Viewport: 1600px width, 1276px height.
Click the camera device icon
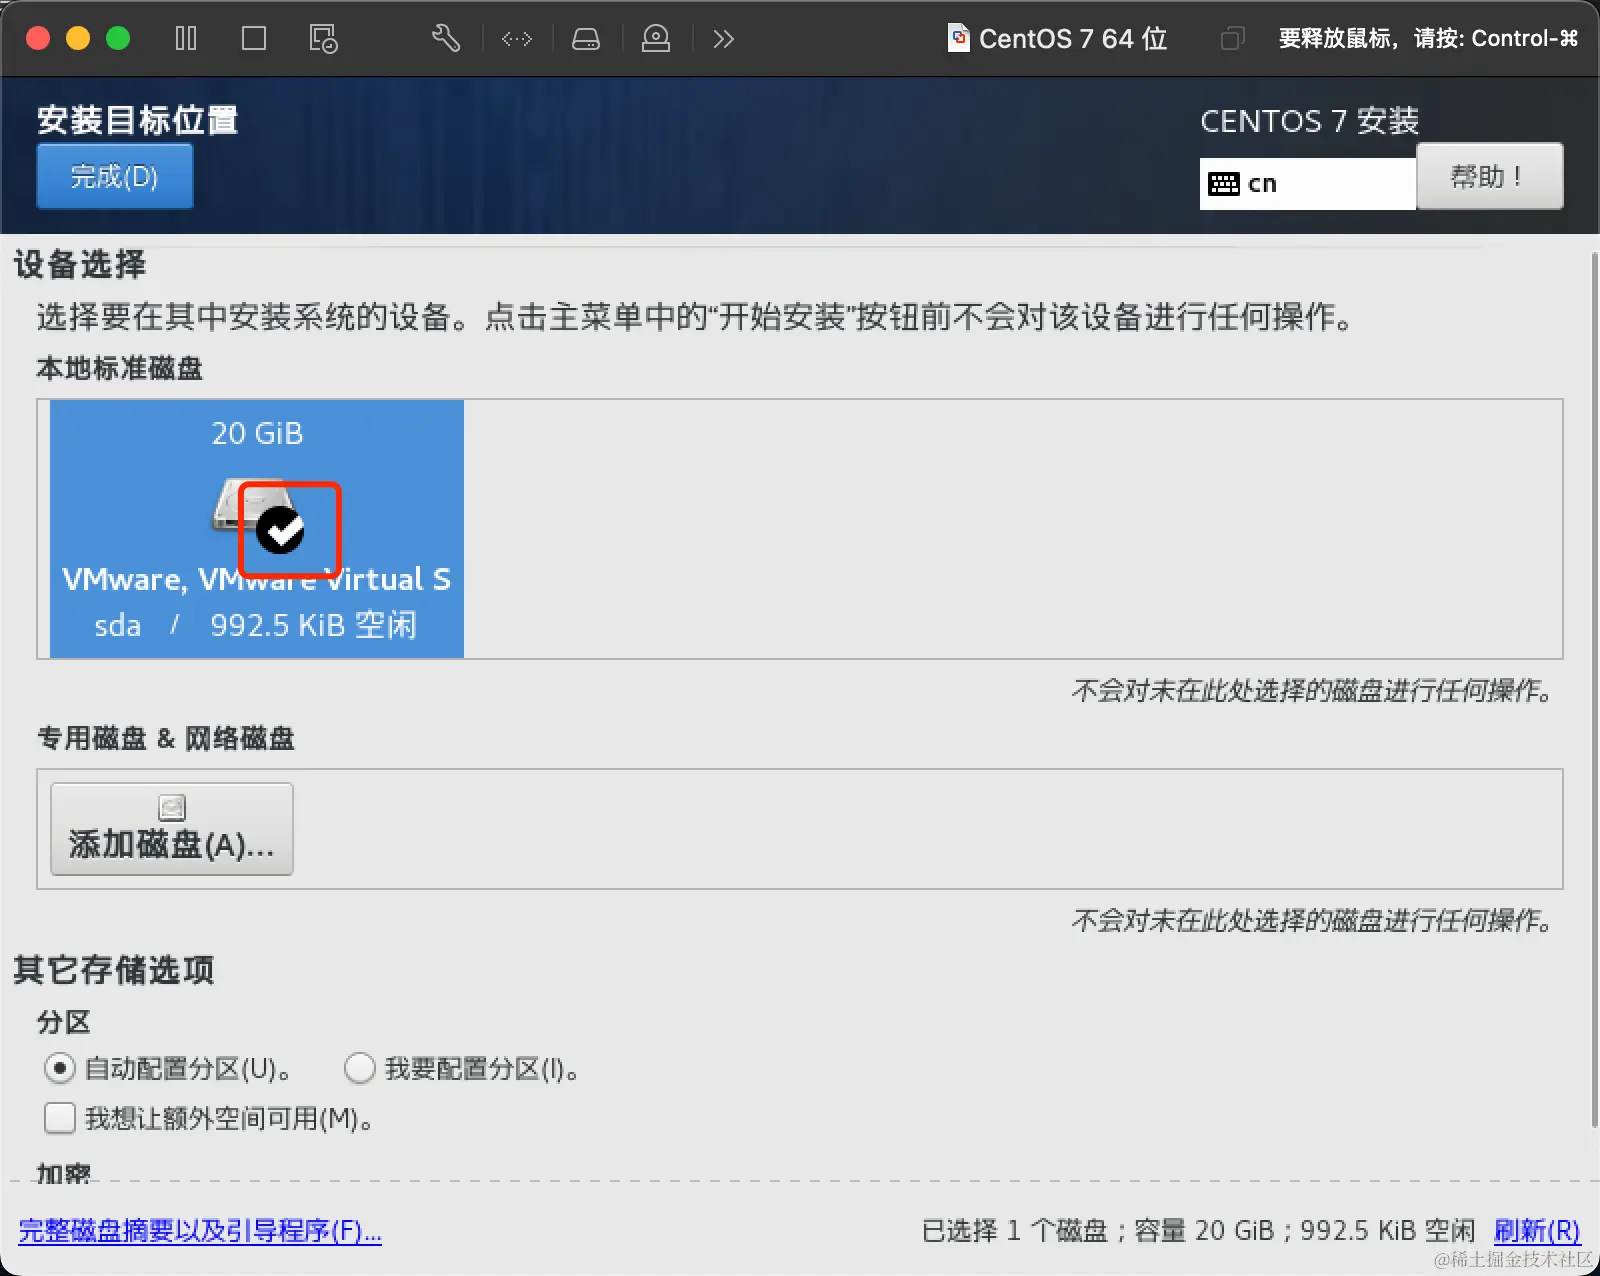pos(656,39)
